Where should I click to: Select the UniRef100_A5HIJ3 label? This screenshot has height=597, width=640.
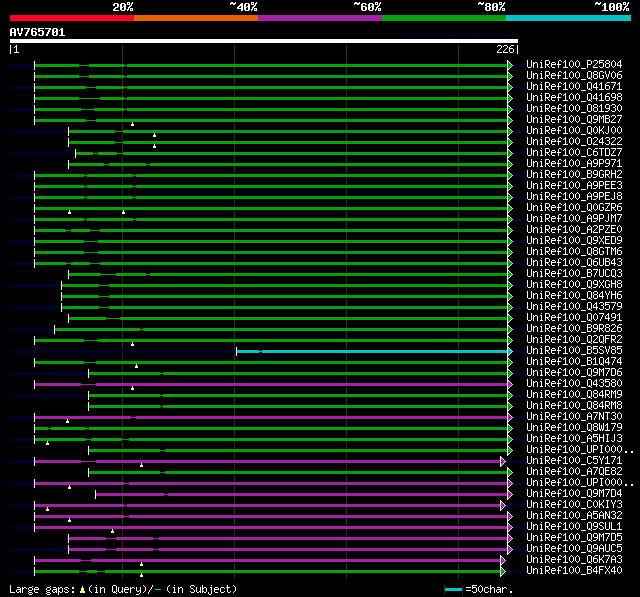[x=574, y=439]
